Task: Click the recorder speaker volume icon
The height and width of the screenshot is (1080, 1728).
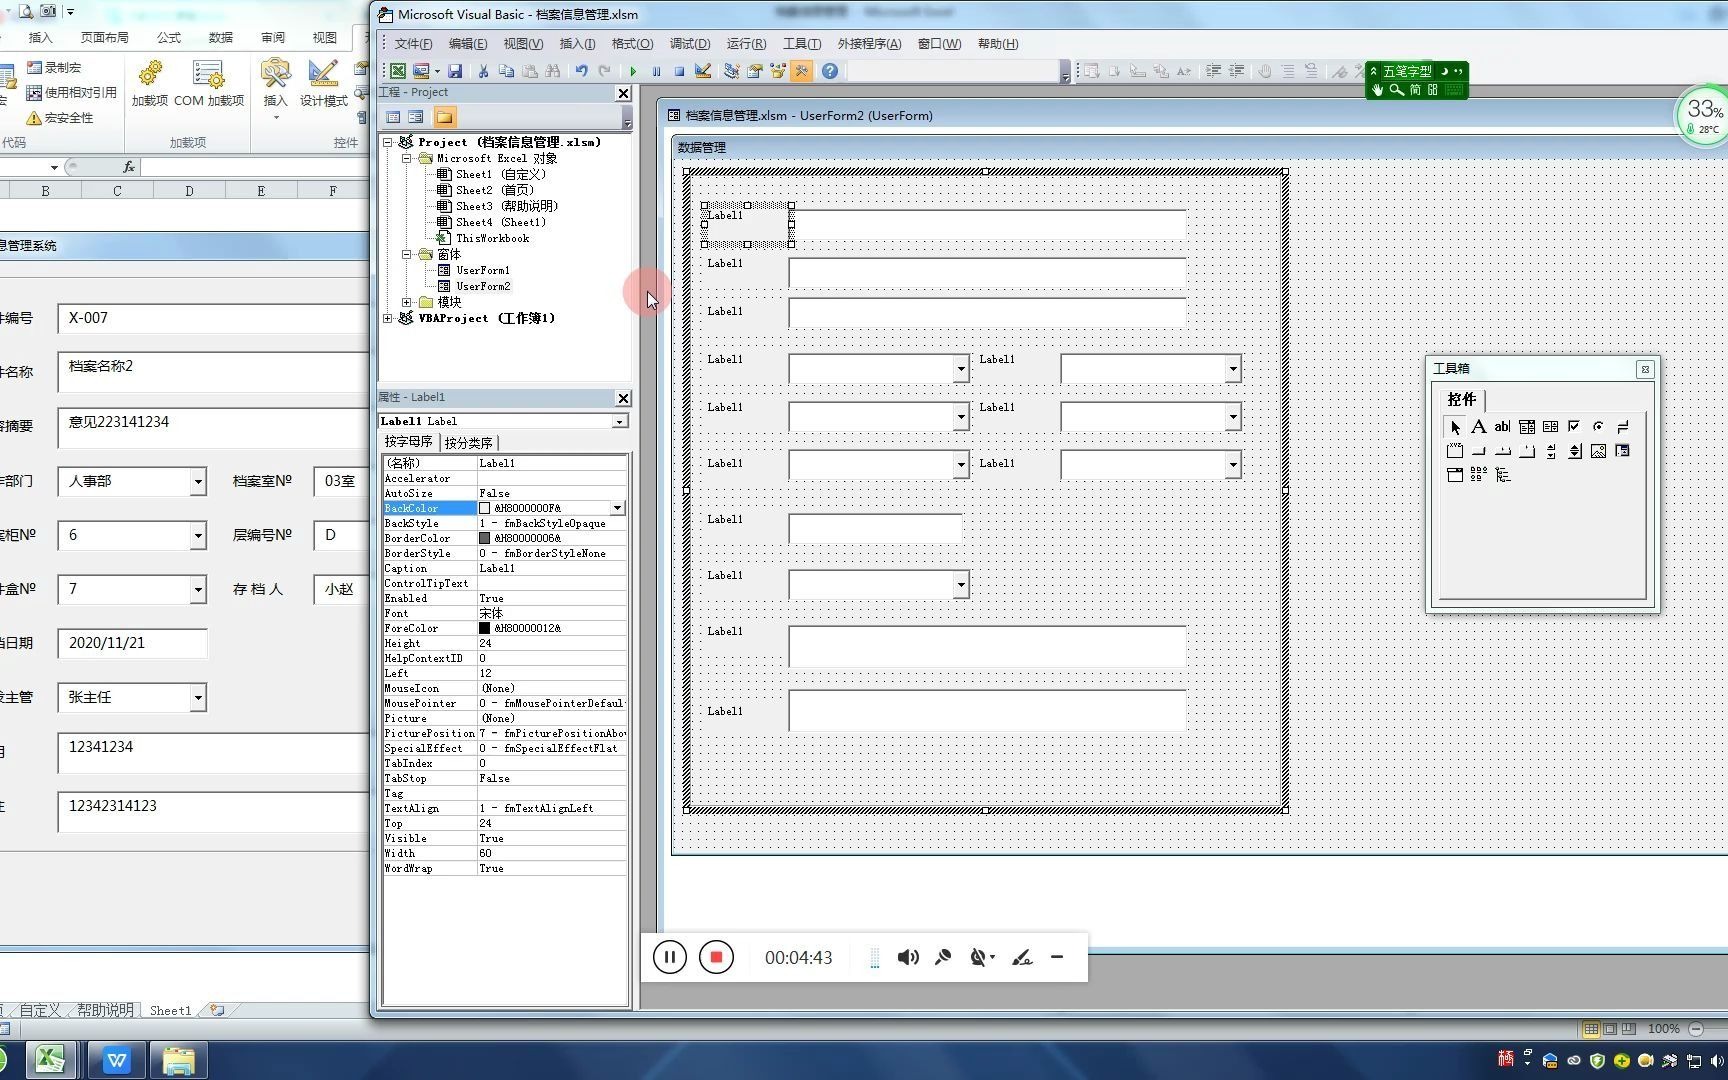Action: (908, 957)
